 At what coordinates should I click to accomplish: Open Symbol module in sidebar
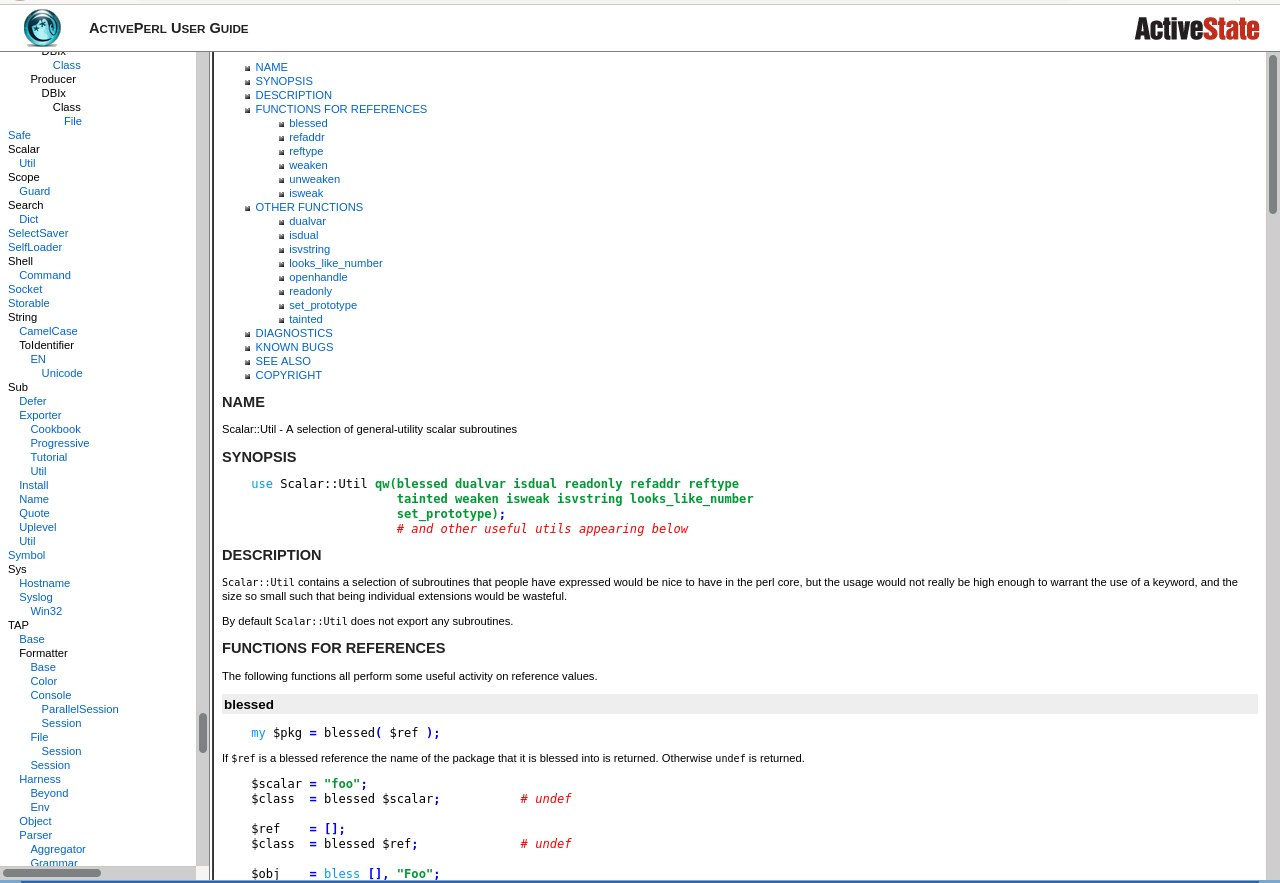[26, 555]
